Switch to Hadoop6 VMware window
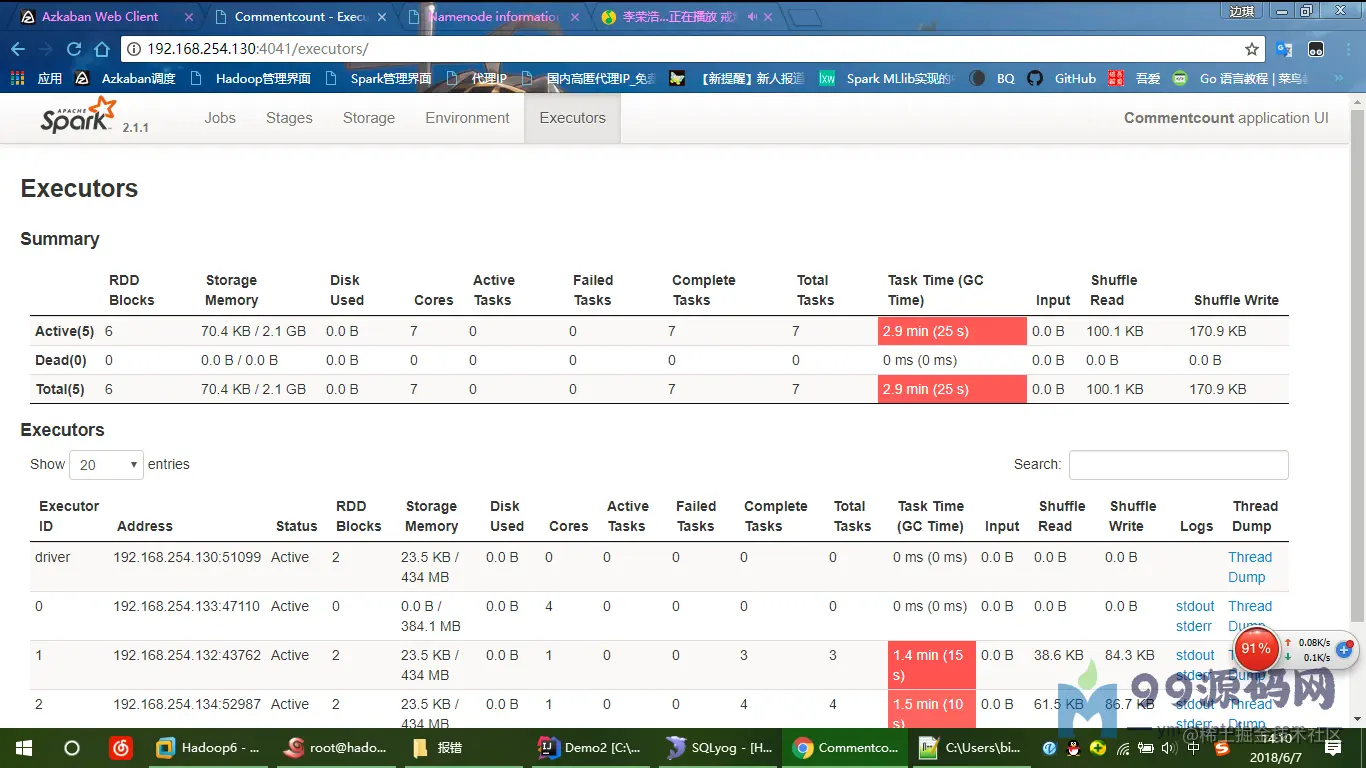 coord(208,748)
